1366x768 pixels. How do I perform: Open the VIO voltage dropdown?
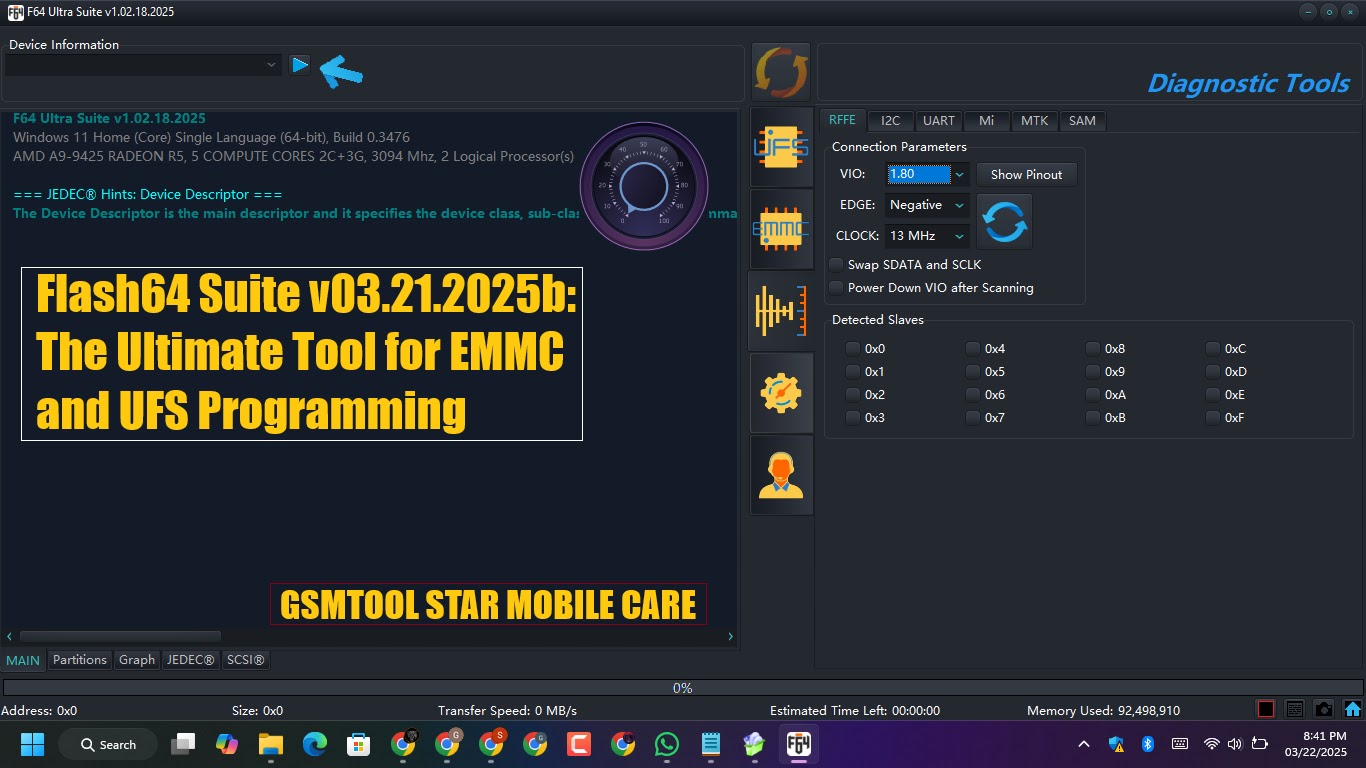click(959, 174)
